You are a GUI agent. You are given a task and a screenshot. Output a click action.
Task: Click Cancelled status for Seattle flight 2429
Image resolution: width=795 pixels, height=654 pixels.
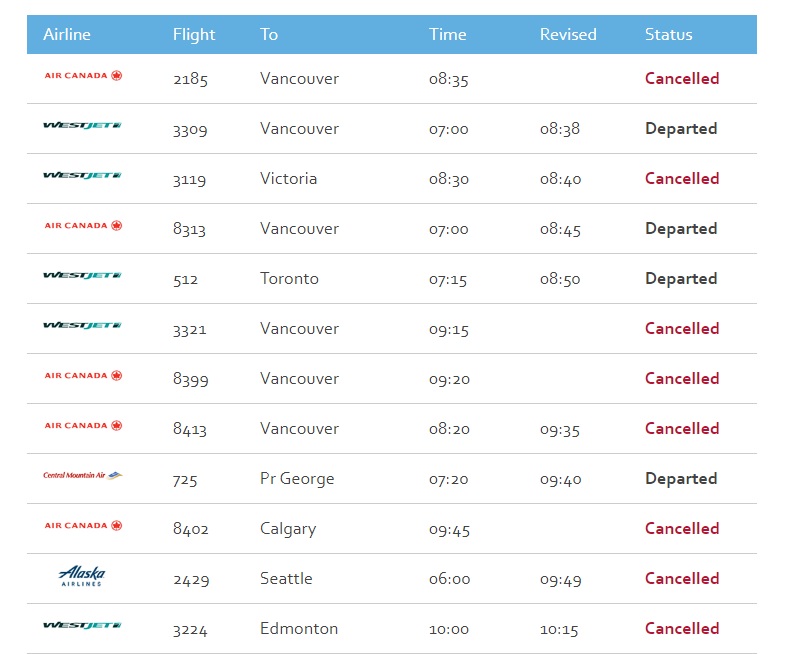682,579
